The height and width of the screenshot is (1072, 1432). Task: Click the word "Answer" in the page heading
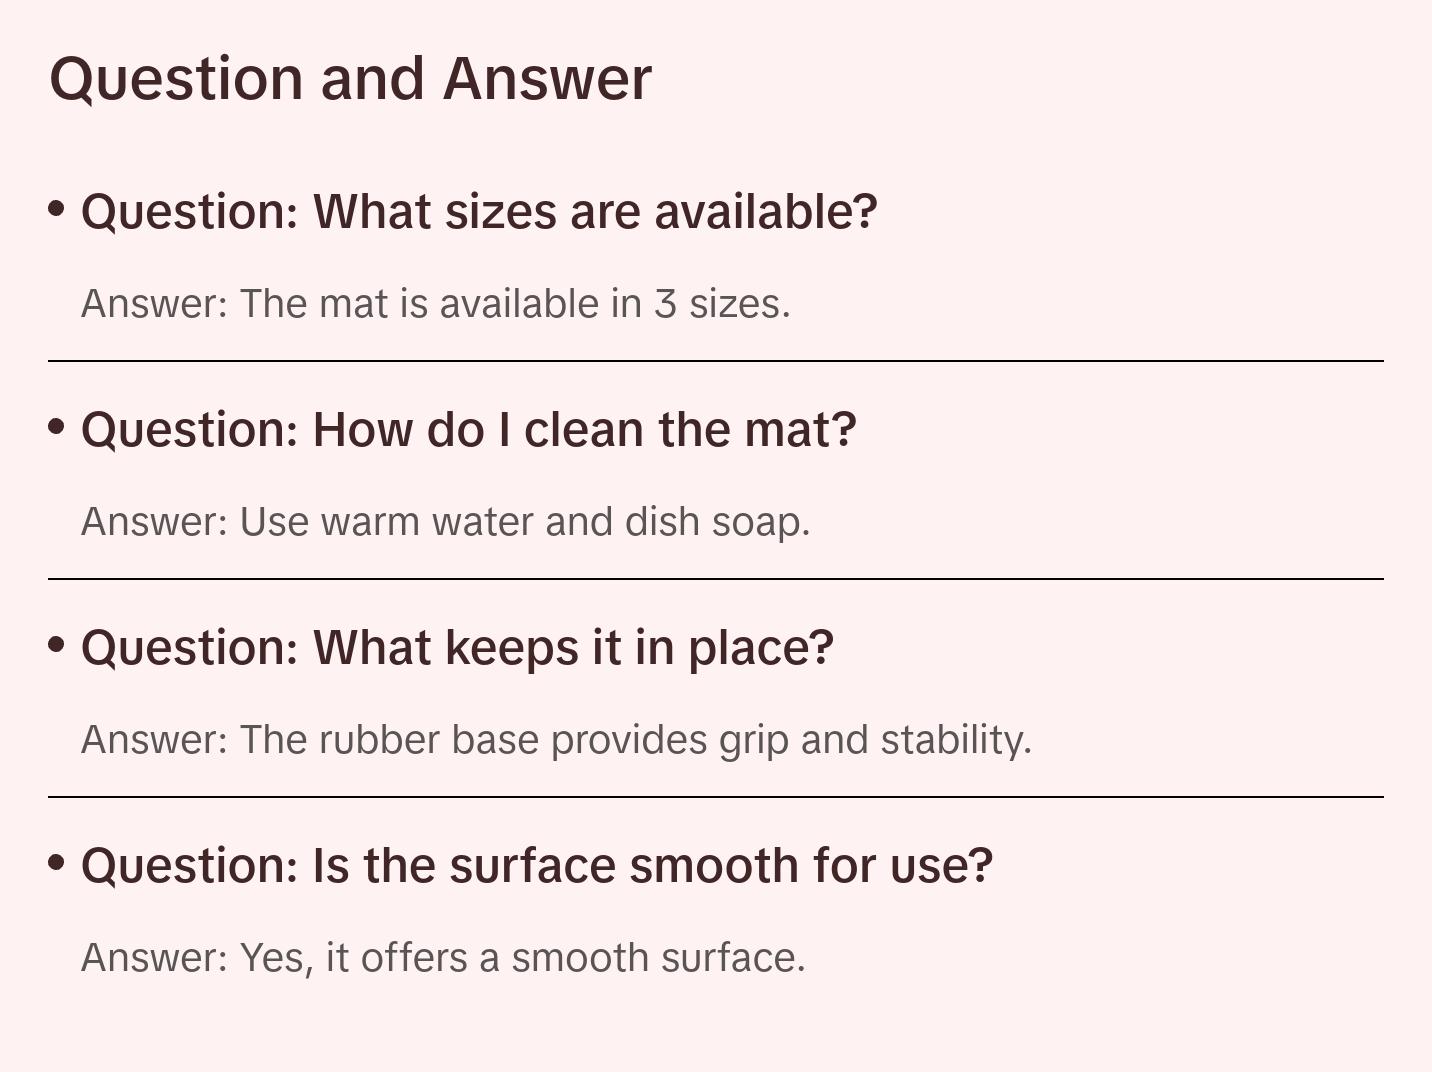(547, 79)
